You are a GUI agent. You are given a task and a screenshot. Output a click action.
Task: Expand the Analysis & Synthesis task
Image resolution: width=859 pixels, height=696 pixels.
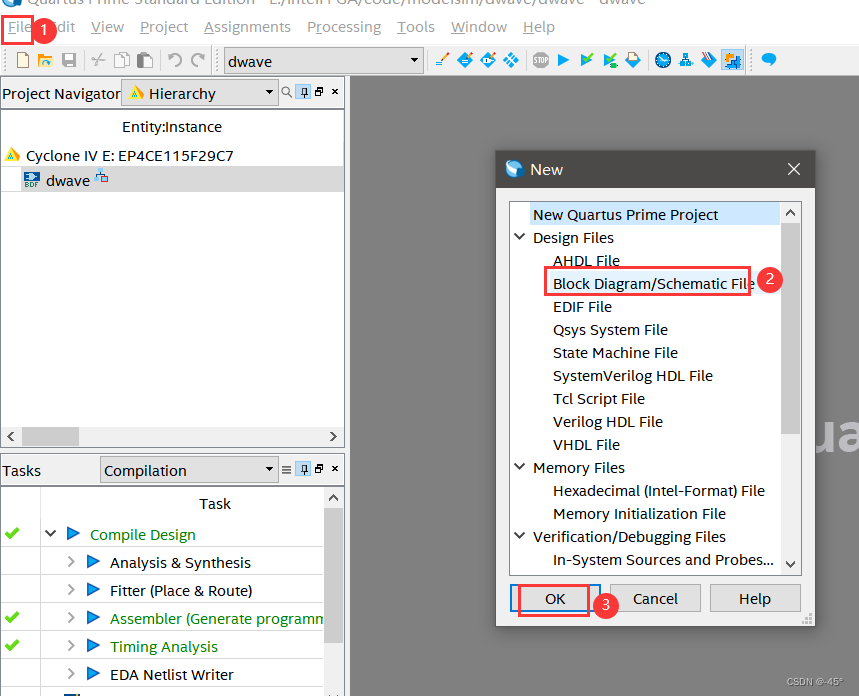coord(71,561)
